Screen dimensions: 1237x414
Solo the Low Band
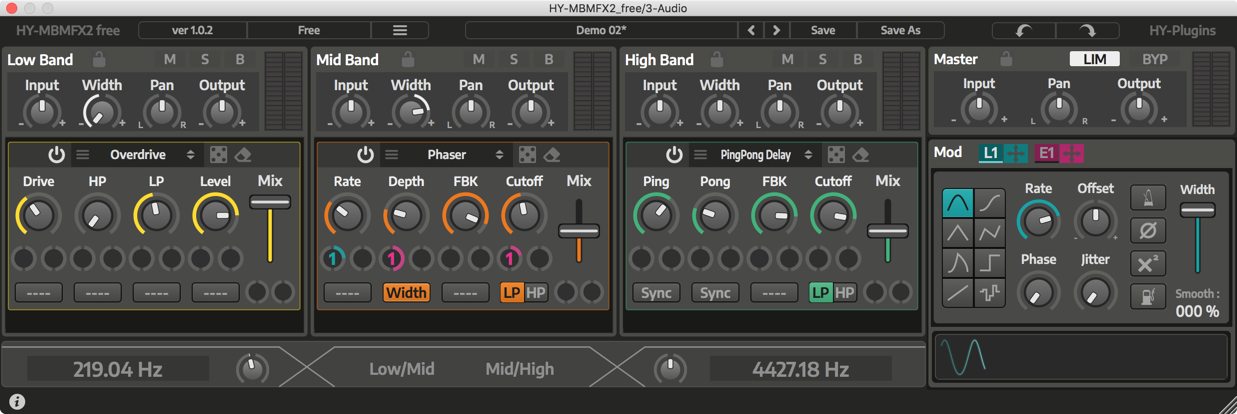point(206,60)
